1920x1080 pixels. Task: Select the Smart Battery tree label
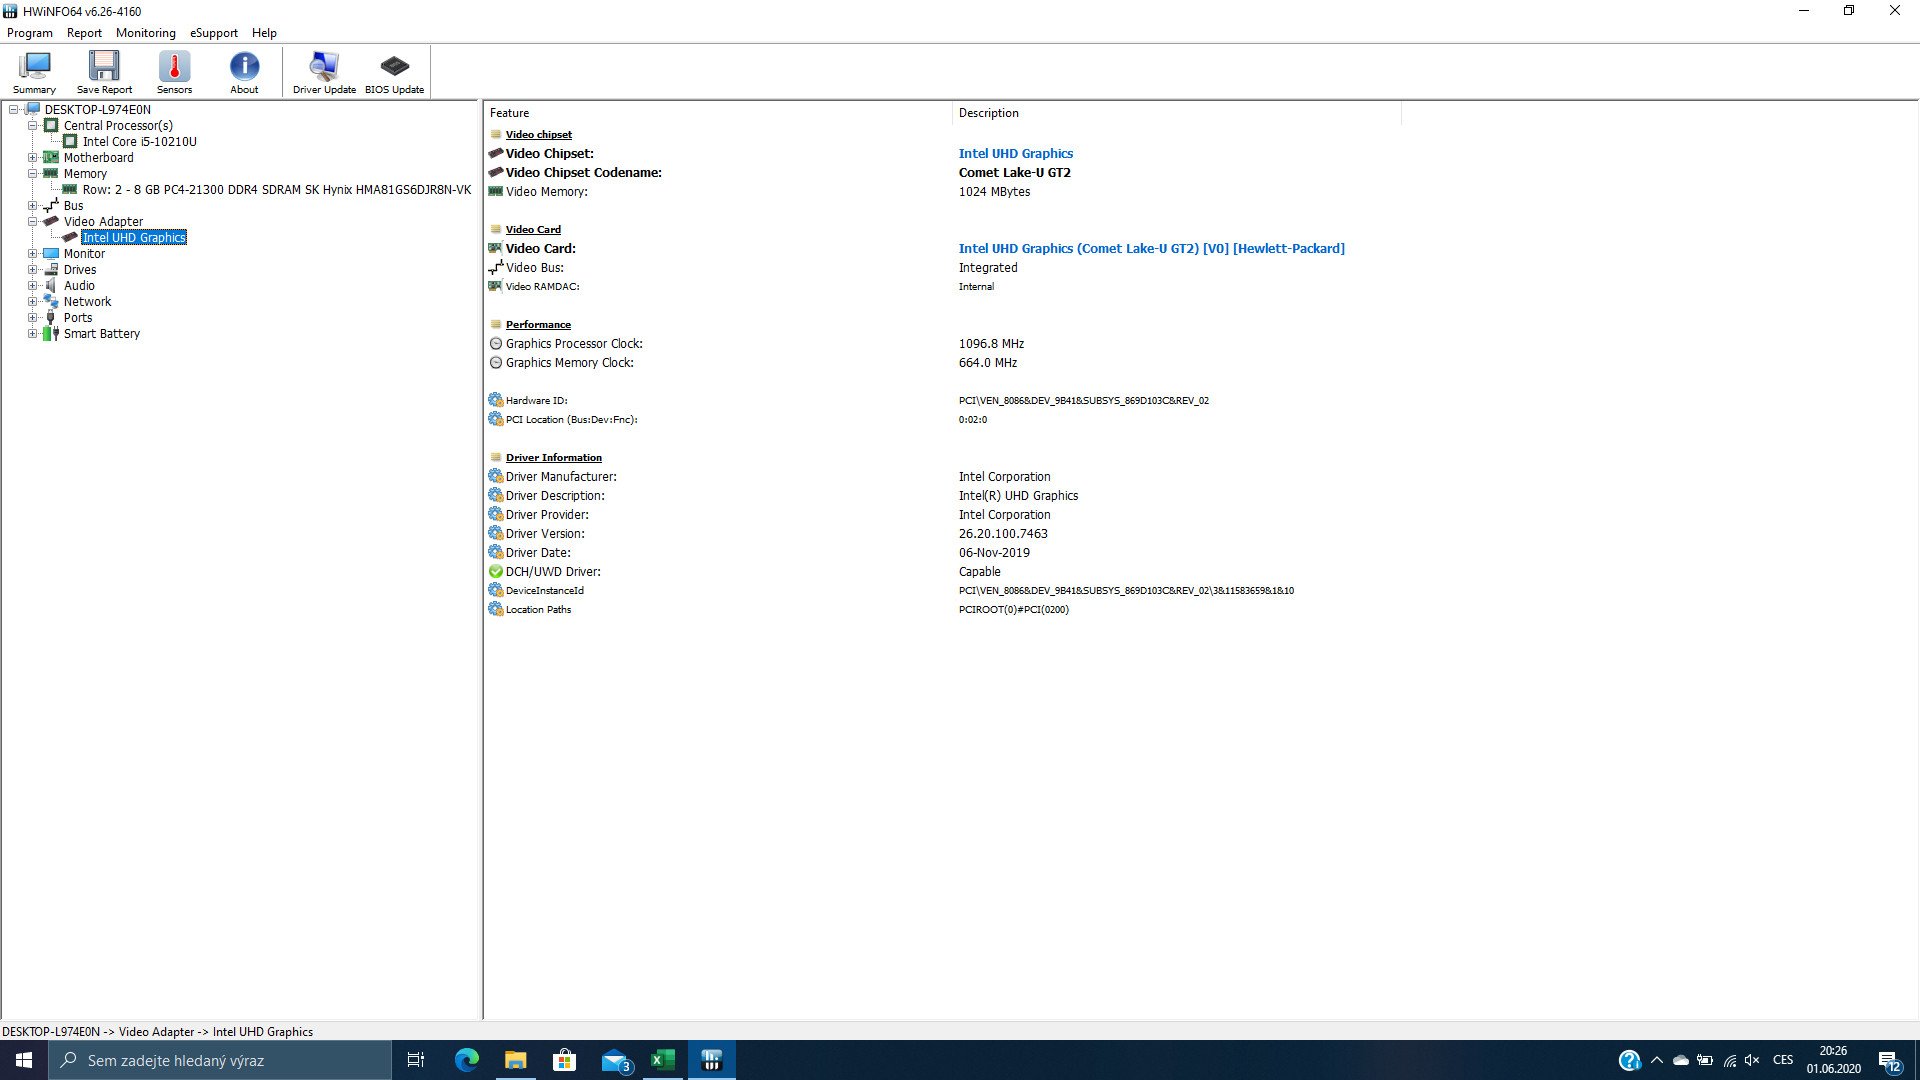point(101,334)
